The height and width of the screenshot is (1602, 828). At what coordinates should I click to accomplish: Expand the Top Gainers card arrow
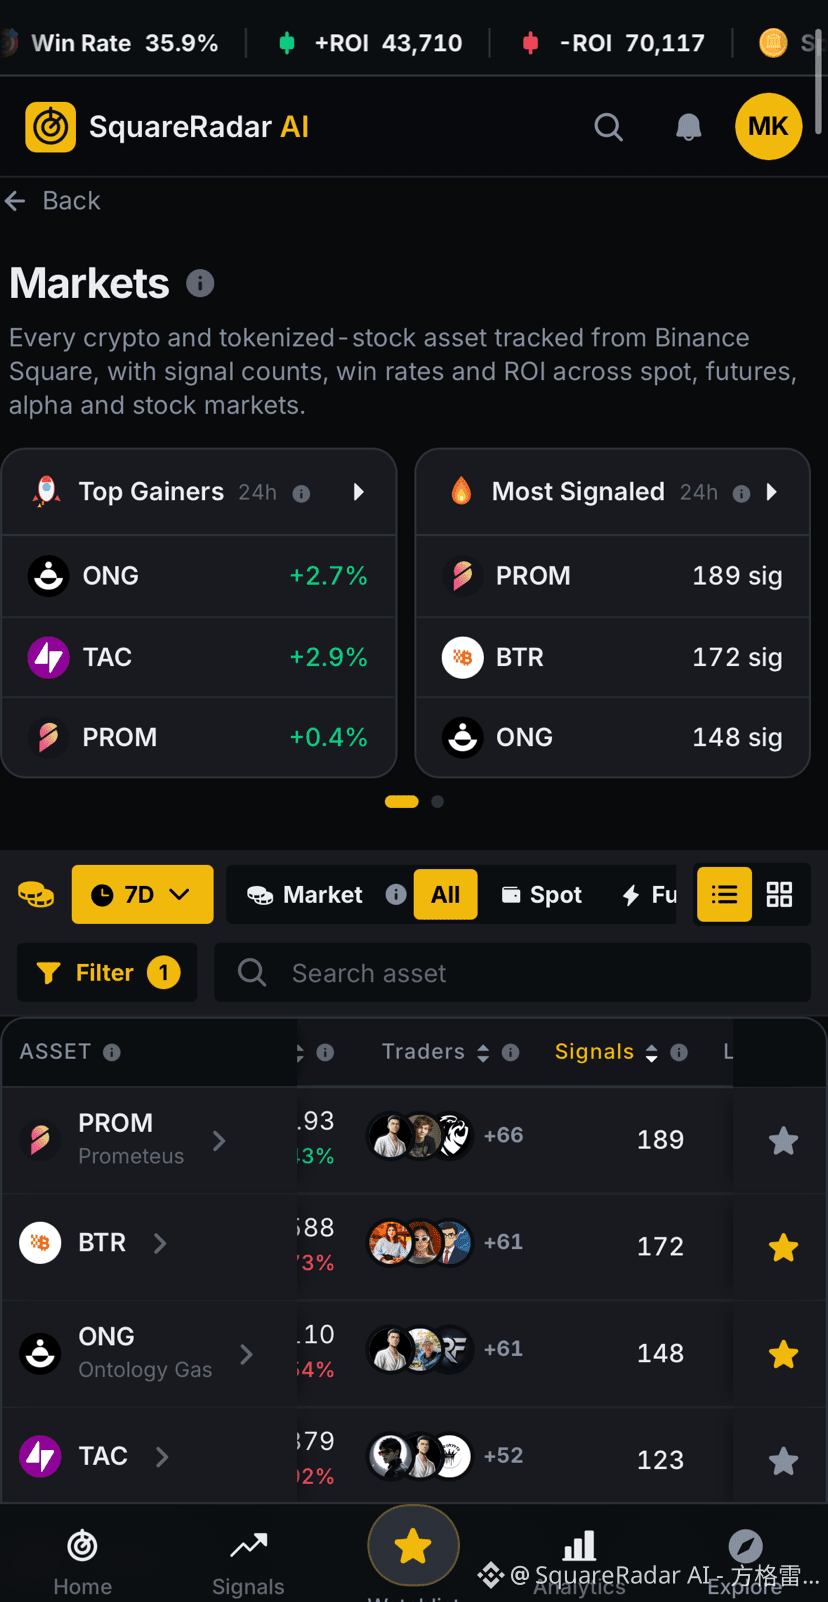(x=358, y=492)
